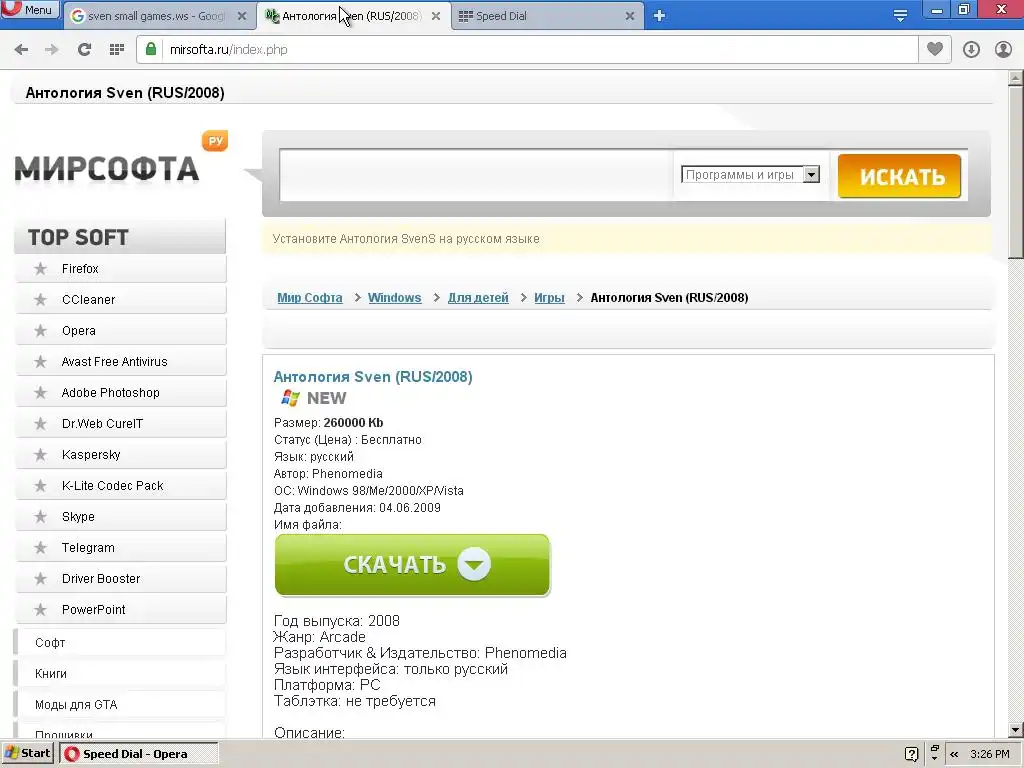Screen dimensions: 1024x768
Task: Open the downloads icon in the toolbar
Action: pyautogui.click(x=971, y=50)
